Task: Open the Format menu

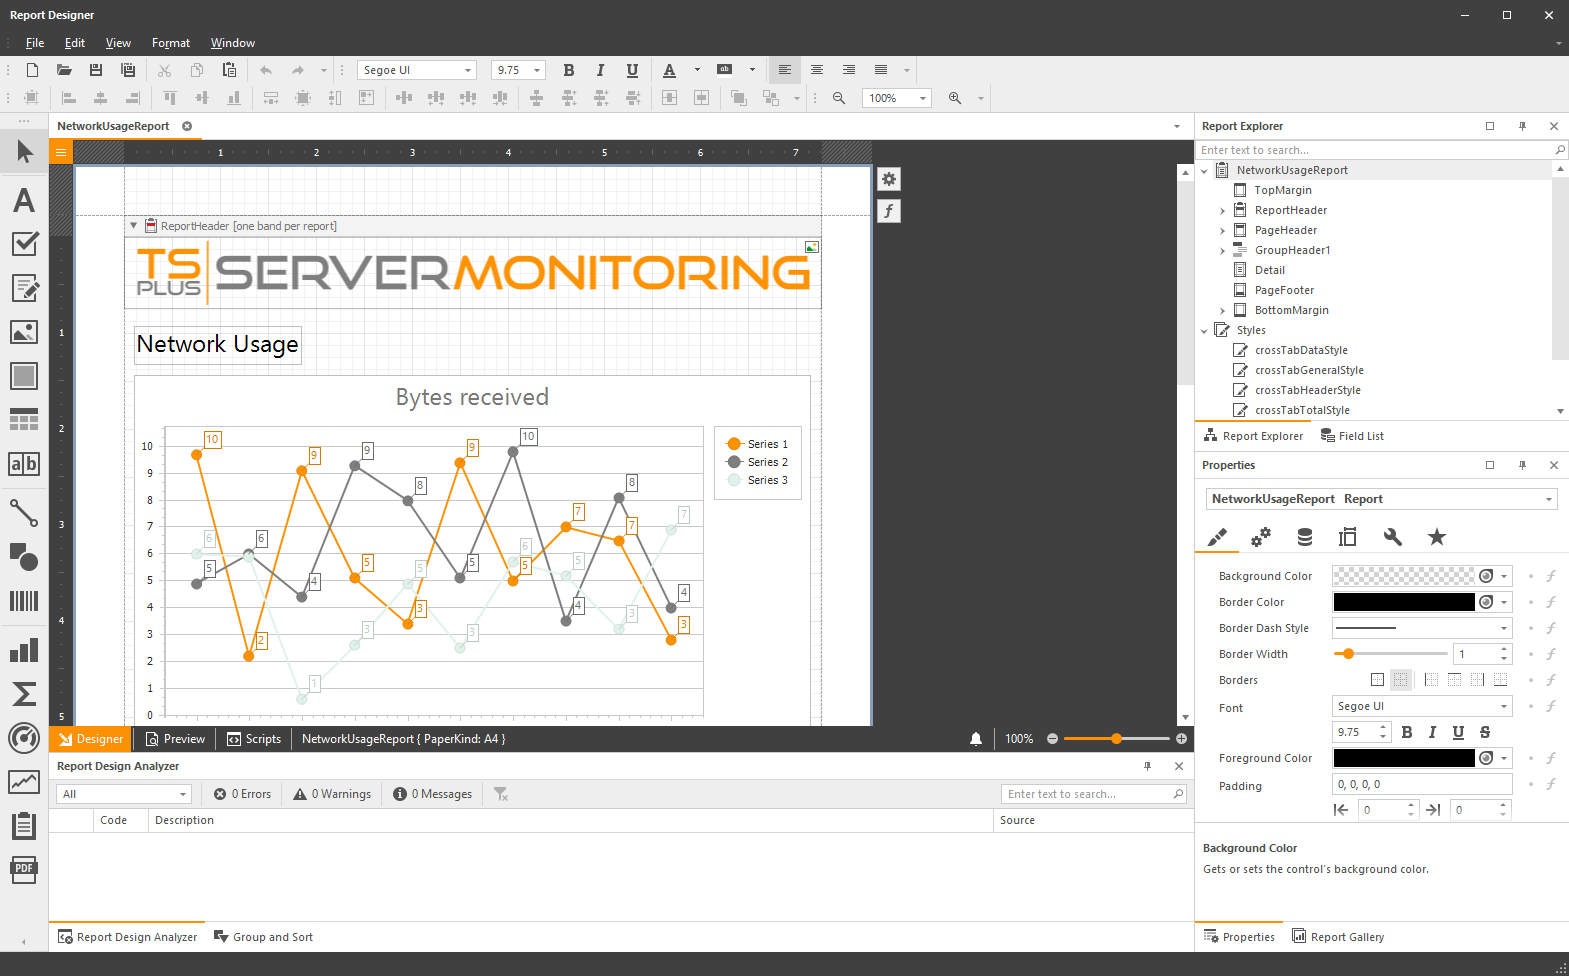Action: (x=171, y=43)
